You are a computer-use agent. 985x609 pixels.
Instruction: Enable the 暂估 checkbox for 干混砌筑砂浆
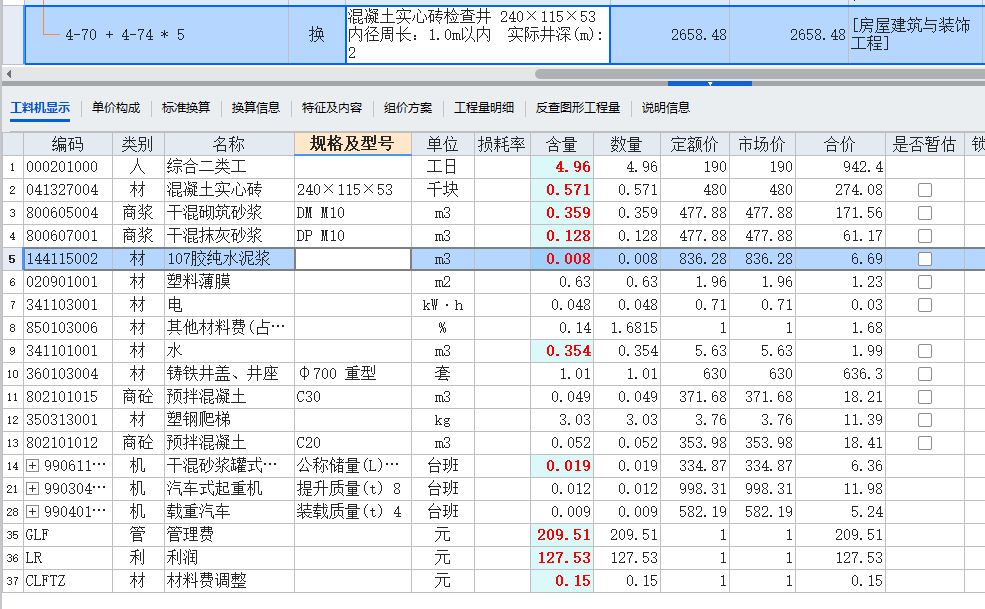[x=924, y=213]
